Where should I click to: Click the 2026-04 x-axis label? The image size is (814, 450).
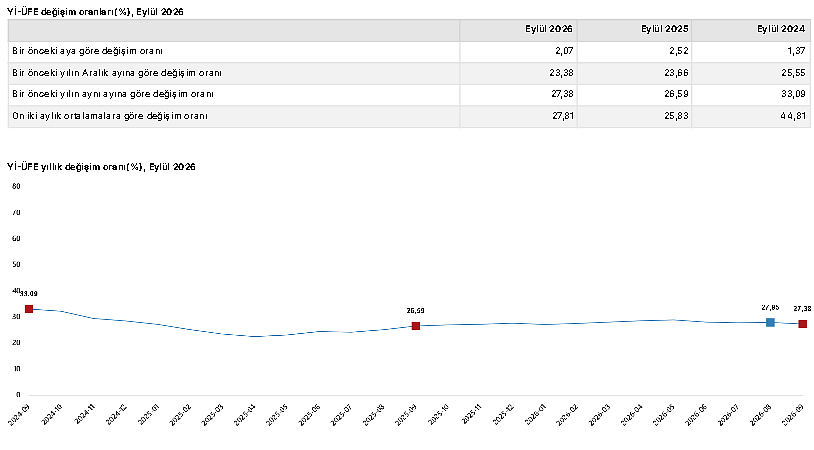[631, 415]
